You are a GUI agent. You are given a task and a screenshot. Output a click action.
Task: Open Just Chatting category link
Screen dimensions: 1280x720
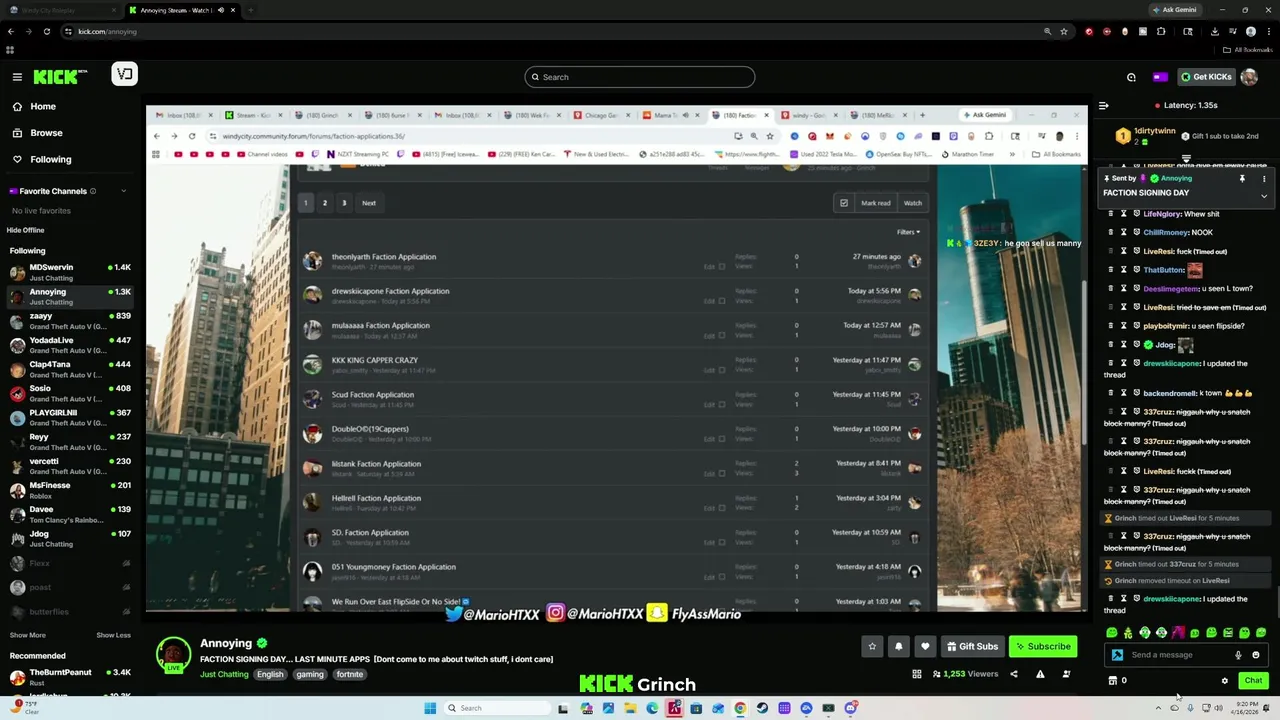[224, 675]
